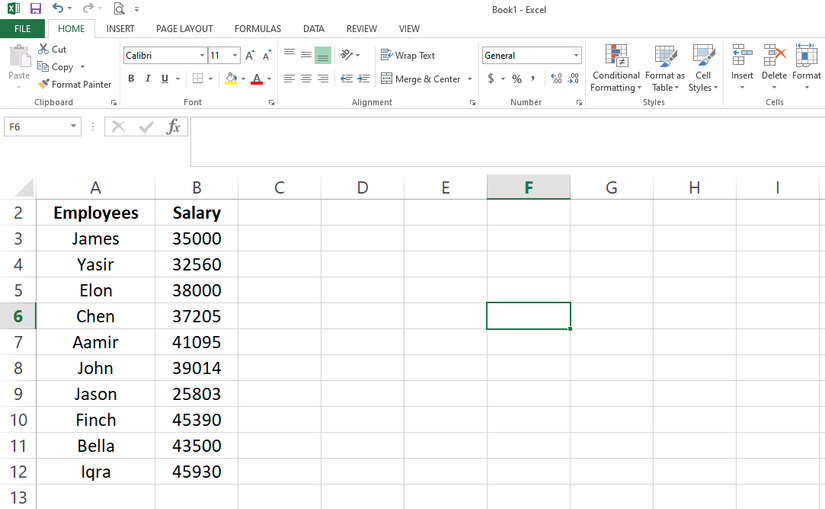
Task: Switch to the PAGE LAYOUT tab
Action: [184, 28]
